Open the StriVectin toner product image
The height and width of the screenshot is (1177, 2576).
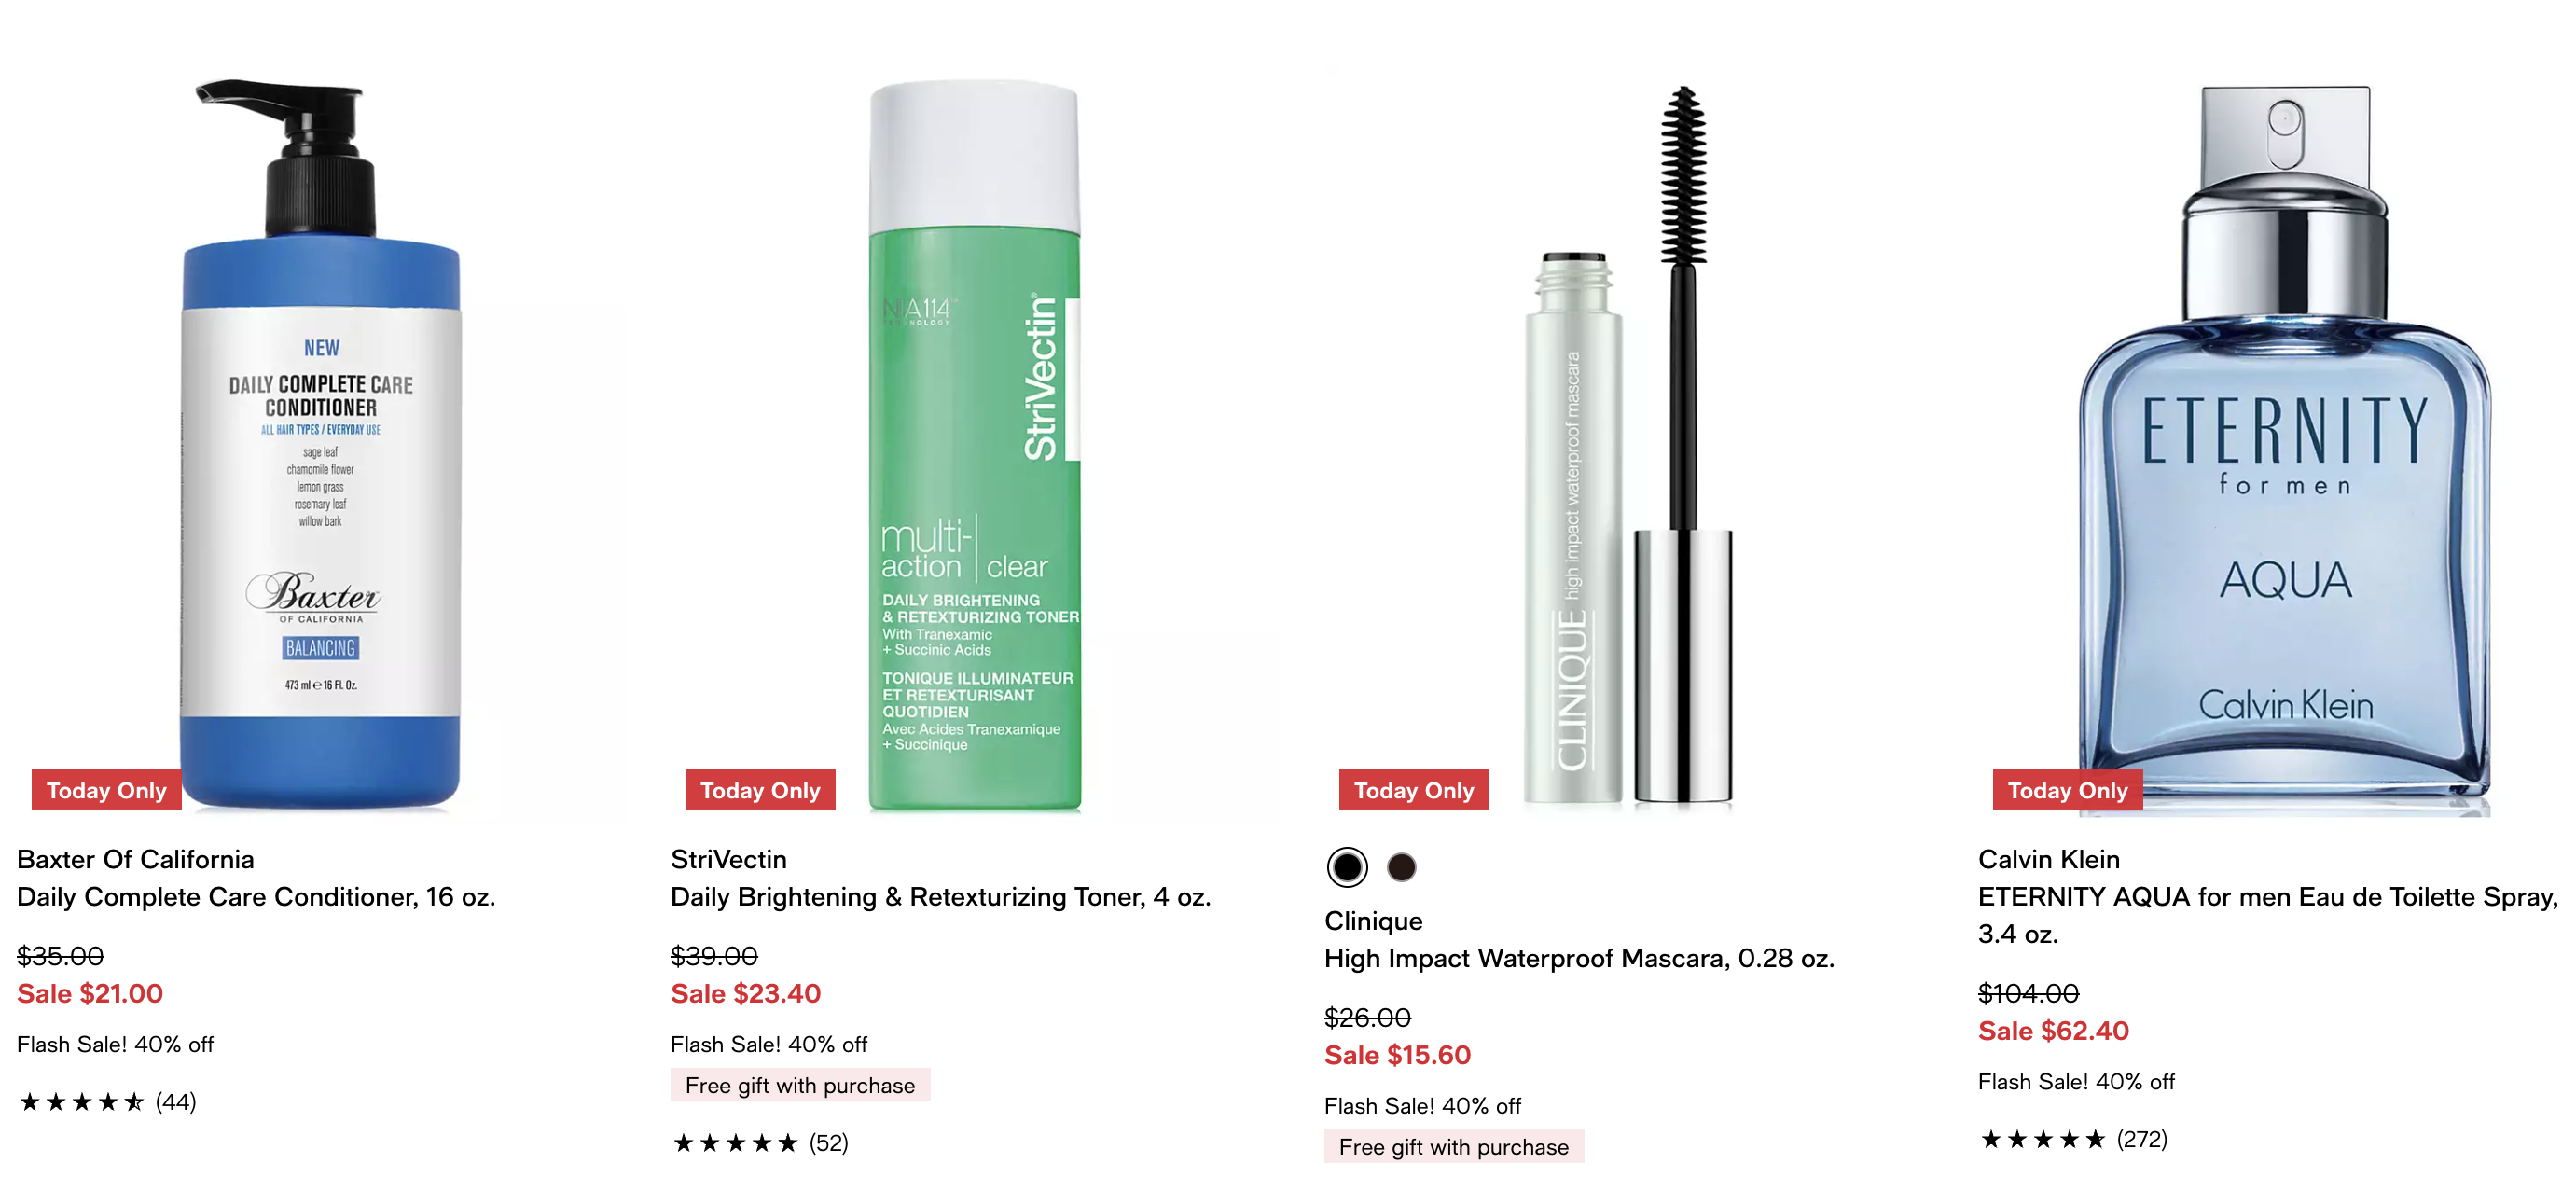coord(975,444)
